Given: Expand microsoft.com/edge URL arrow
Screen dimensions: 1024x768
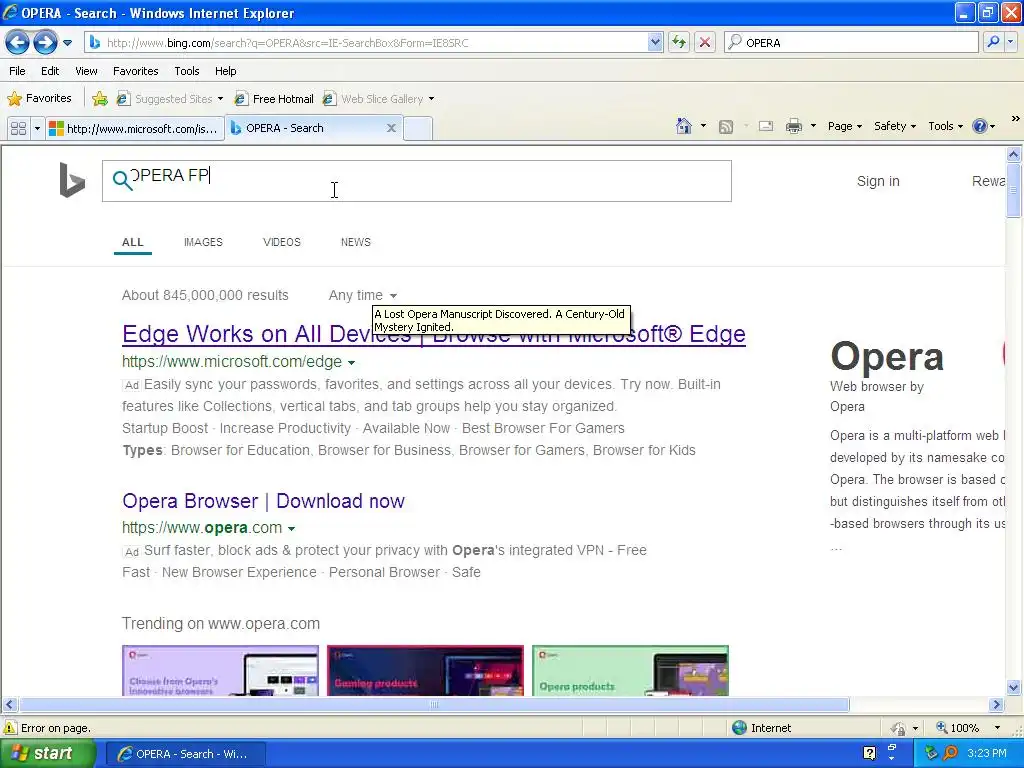Looking at the screenshot, I should coord(351,362).
